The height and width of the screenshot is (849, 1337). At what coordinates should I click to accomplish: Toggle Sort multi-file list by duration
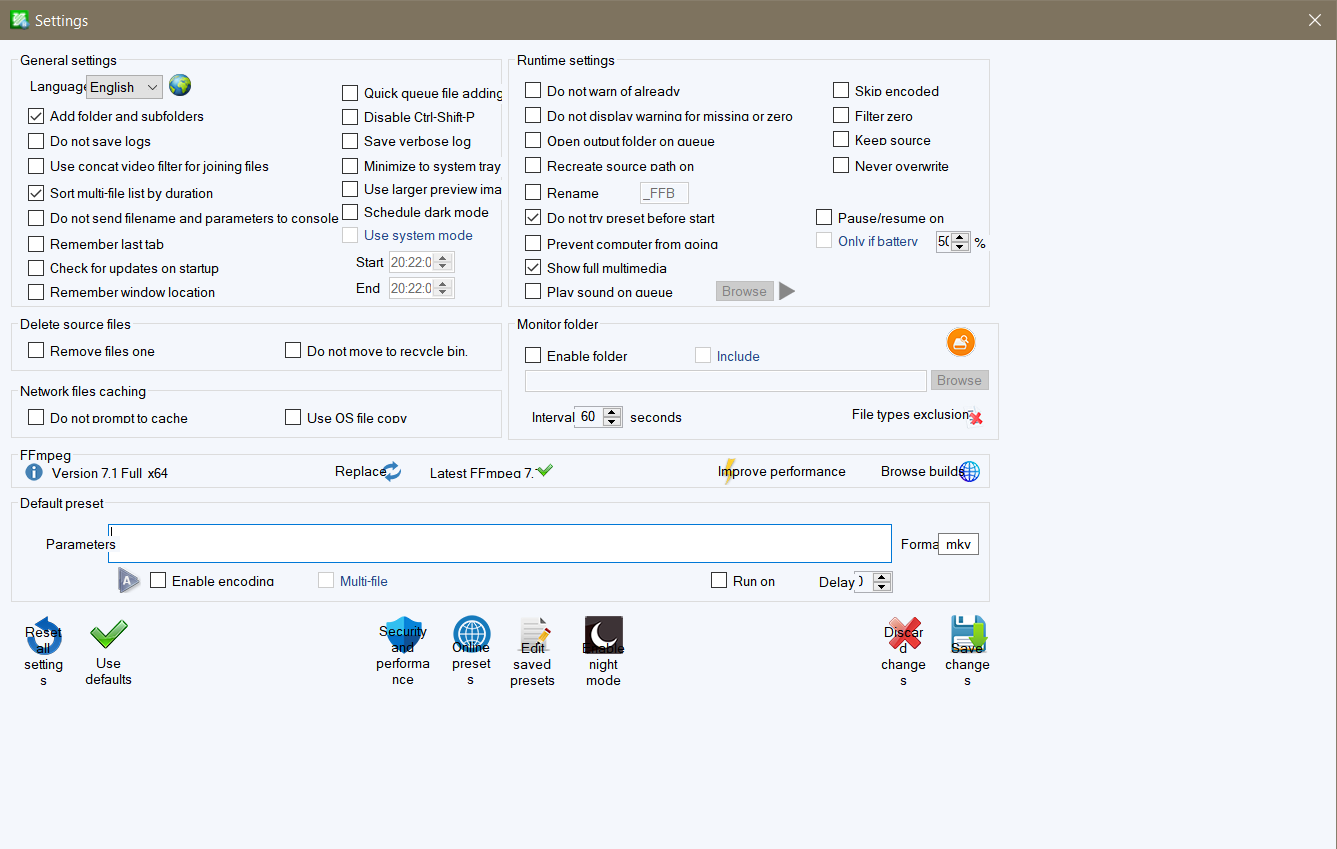pos(36,193)
